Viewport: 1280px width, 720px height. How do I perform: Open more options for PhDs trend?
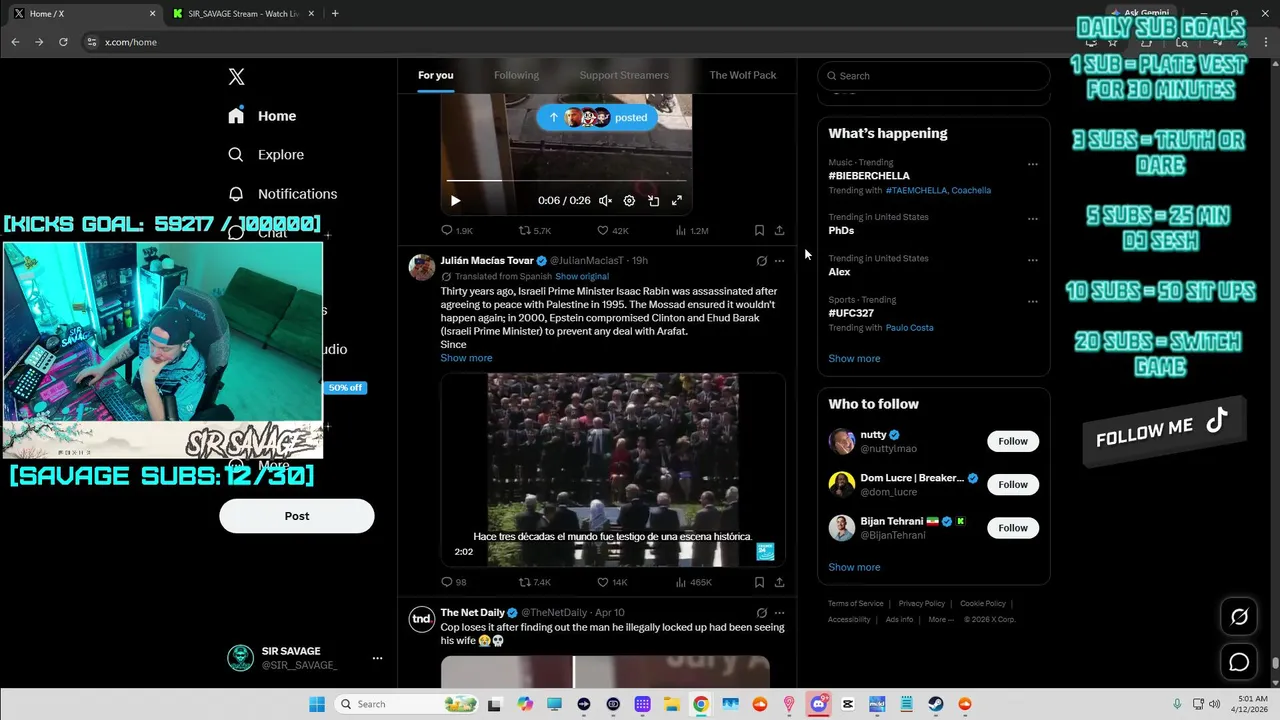[x=1033, y=219]
